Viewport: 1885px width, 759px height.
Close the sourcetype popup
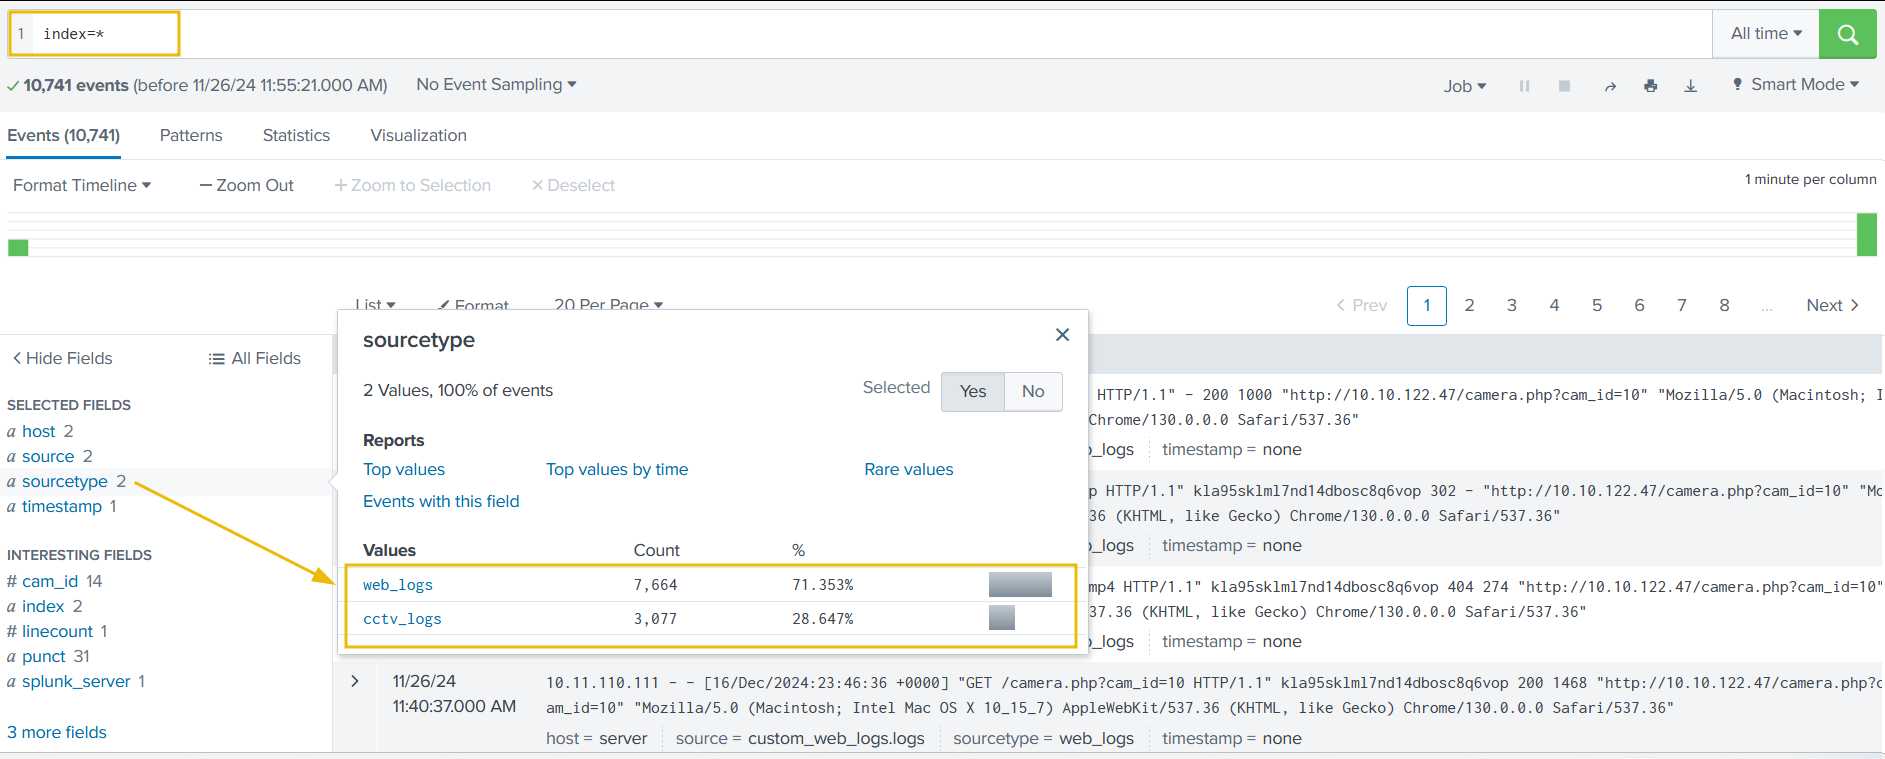click(x=1062, y=335)
